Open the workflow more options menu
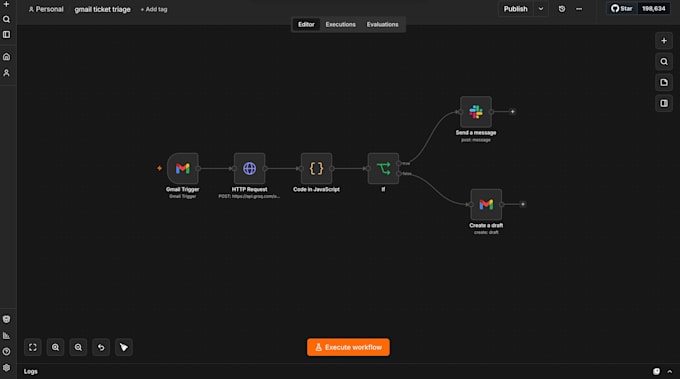 point(579,9)
